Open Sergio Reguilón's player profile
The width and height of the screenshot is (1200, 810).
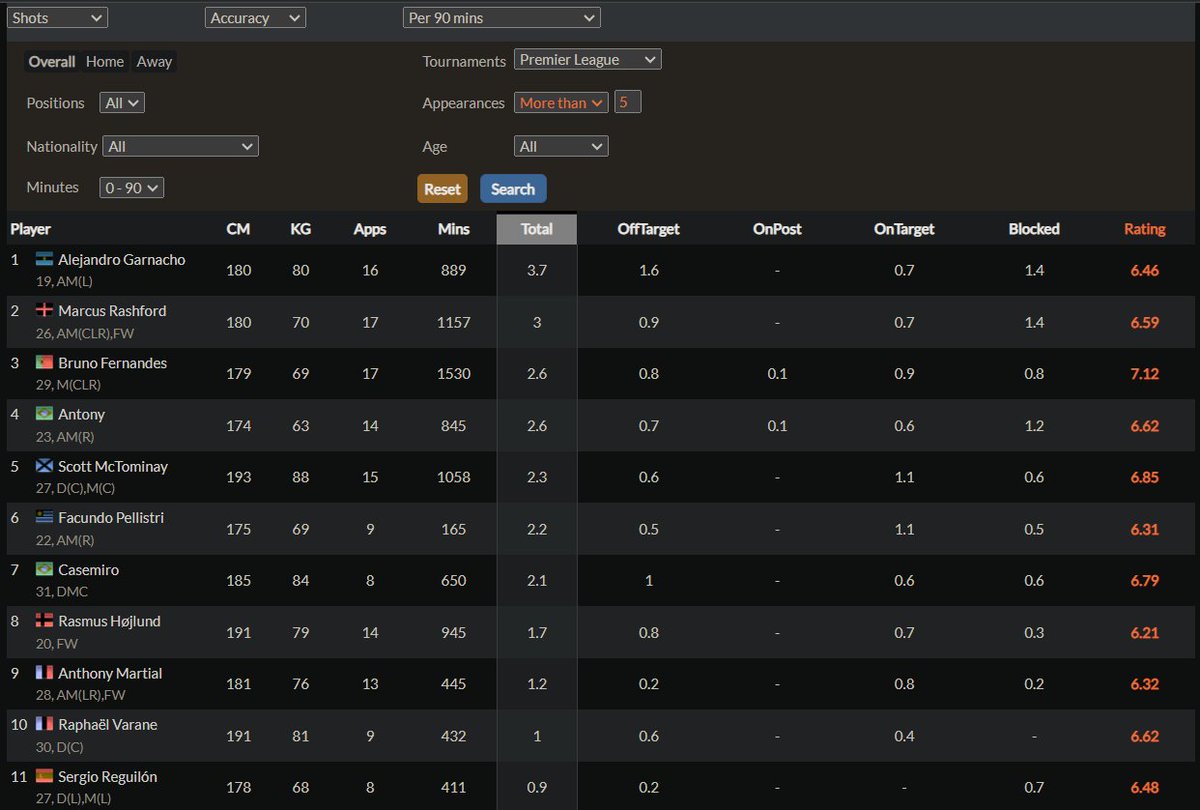click(x=108, y=777)
